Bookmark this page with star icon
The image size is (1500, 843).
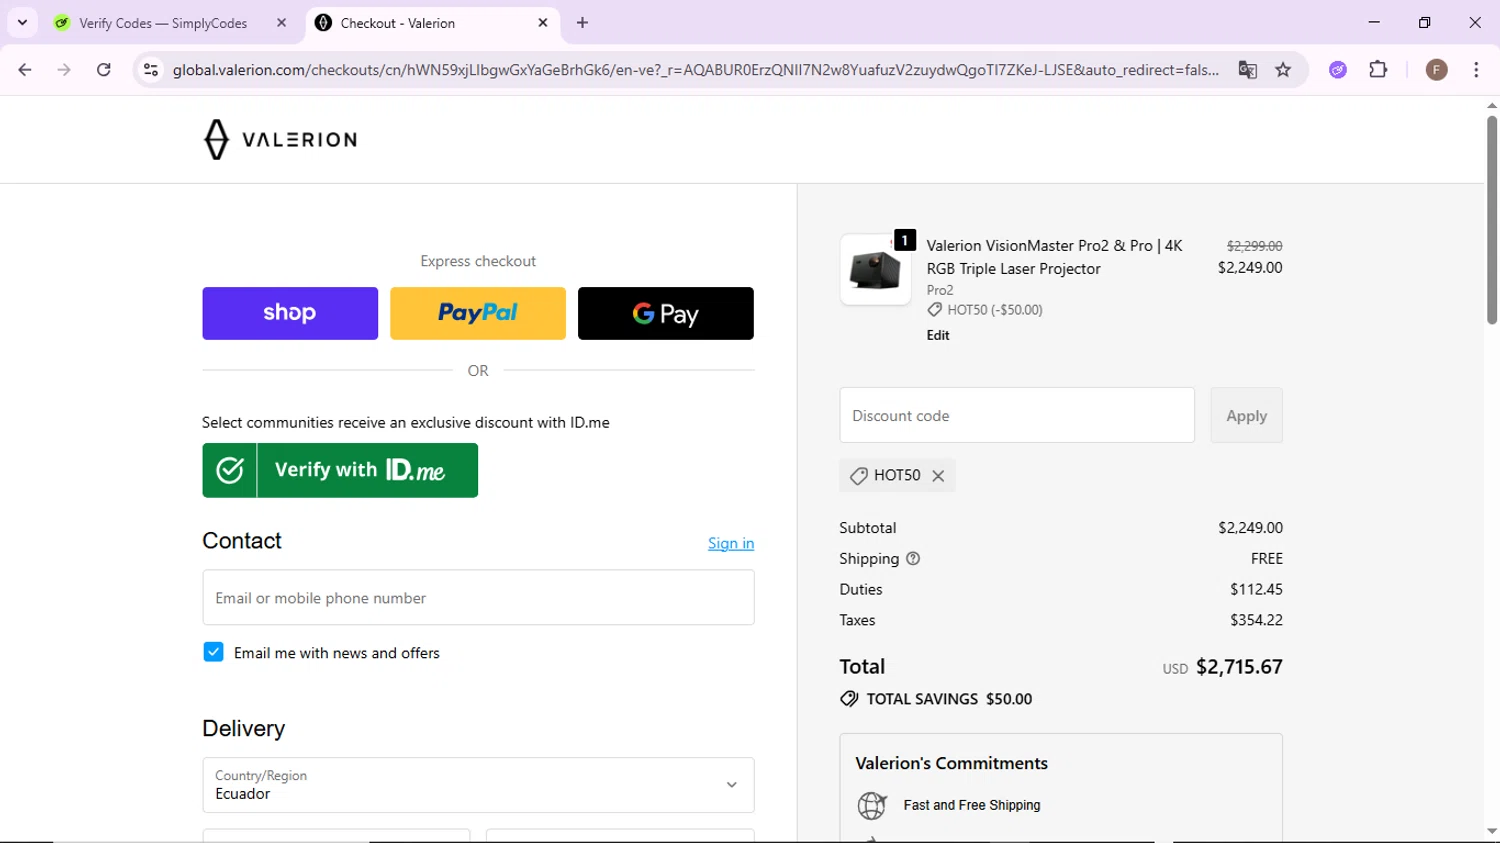(1283, 70)
